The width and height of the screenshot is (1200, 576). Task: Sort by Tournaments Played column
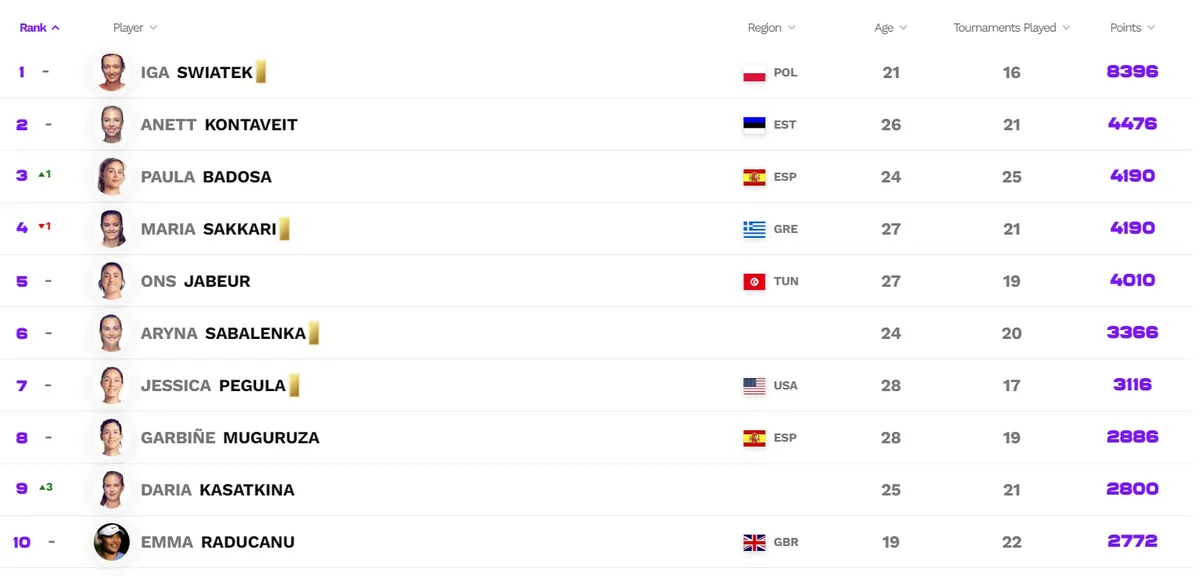(1012, 28)
